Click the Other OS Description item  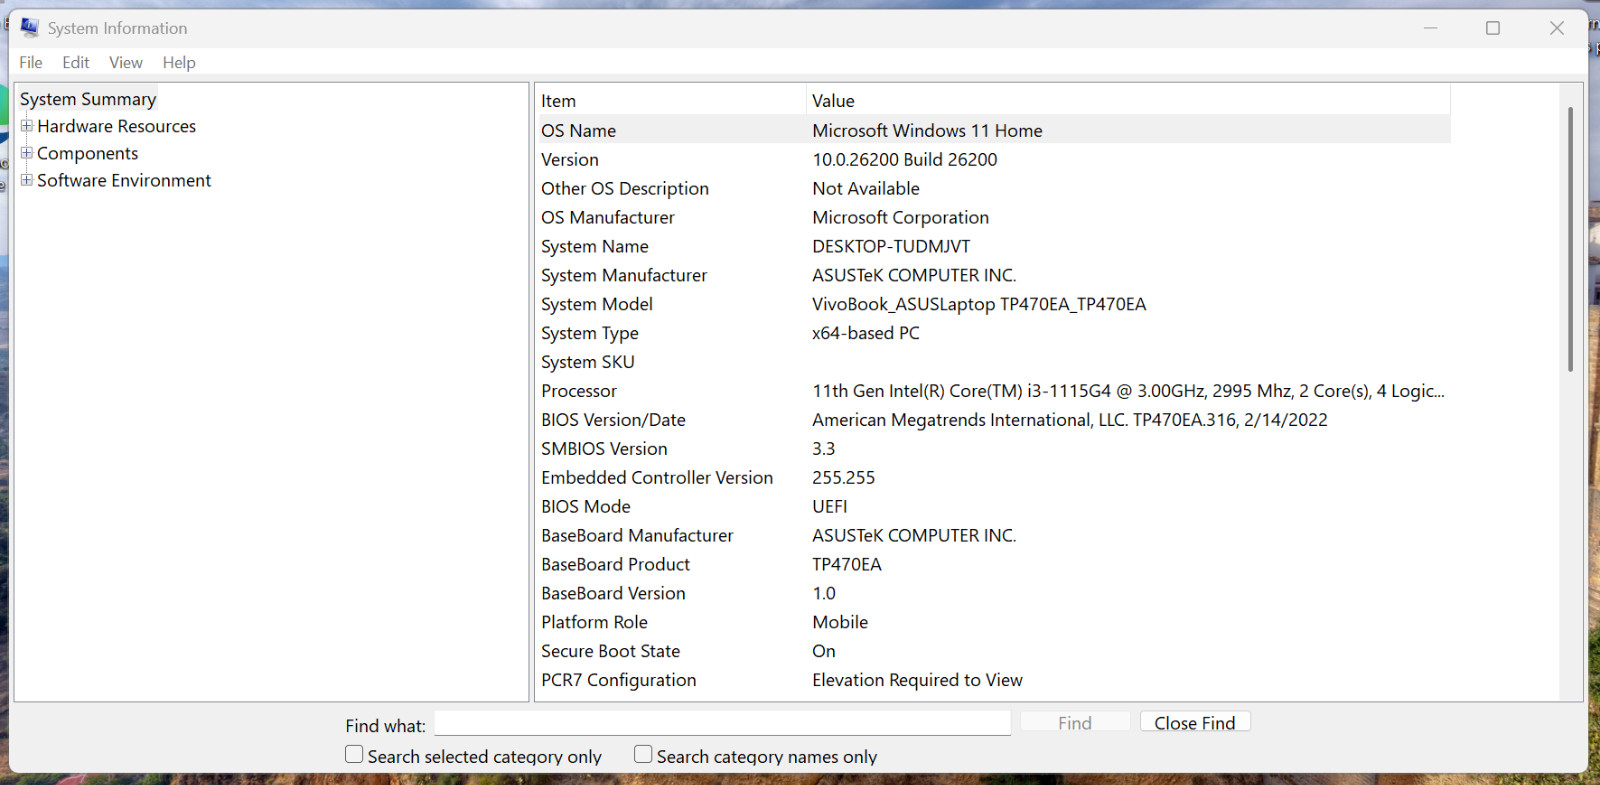tap(625, 188)
